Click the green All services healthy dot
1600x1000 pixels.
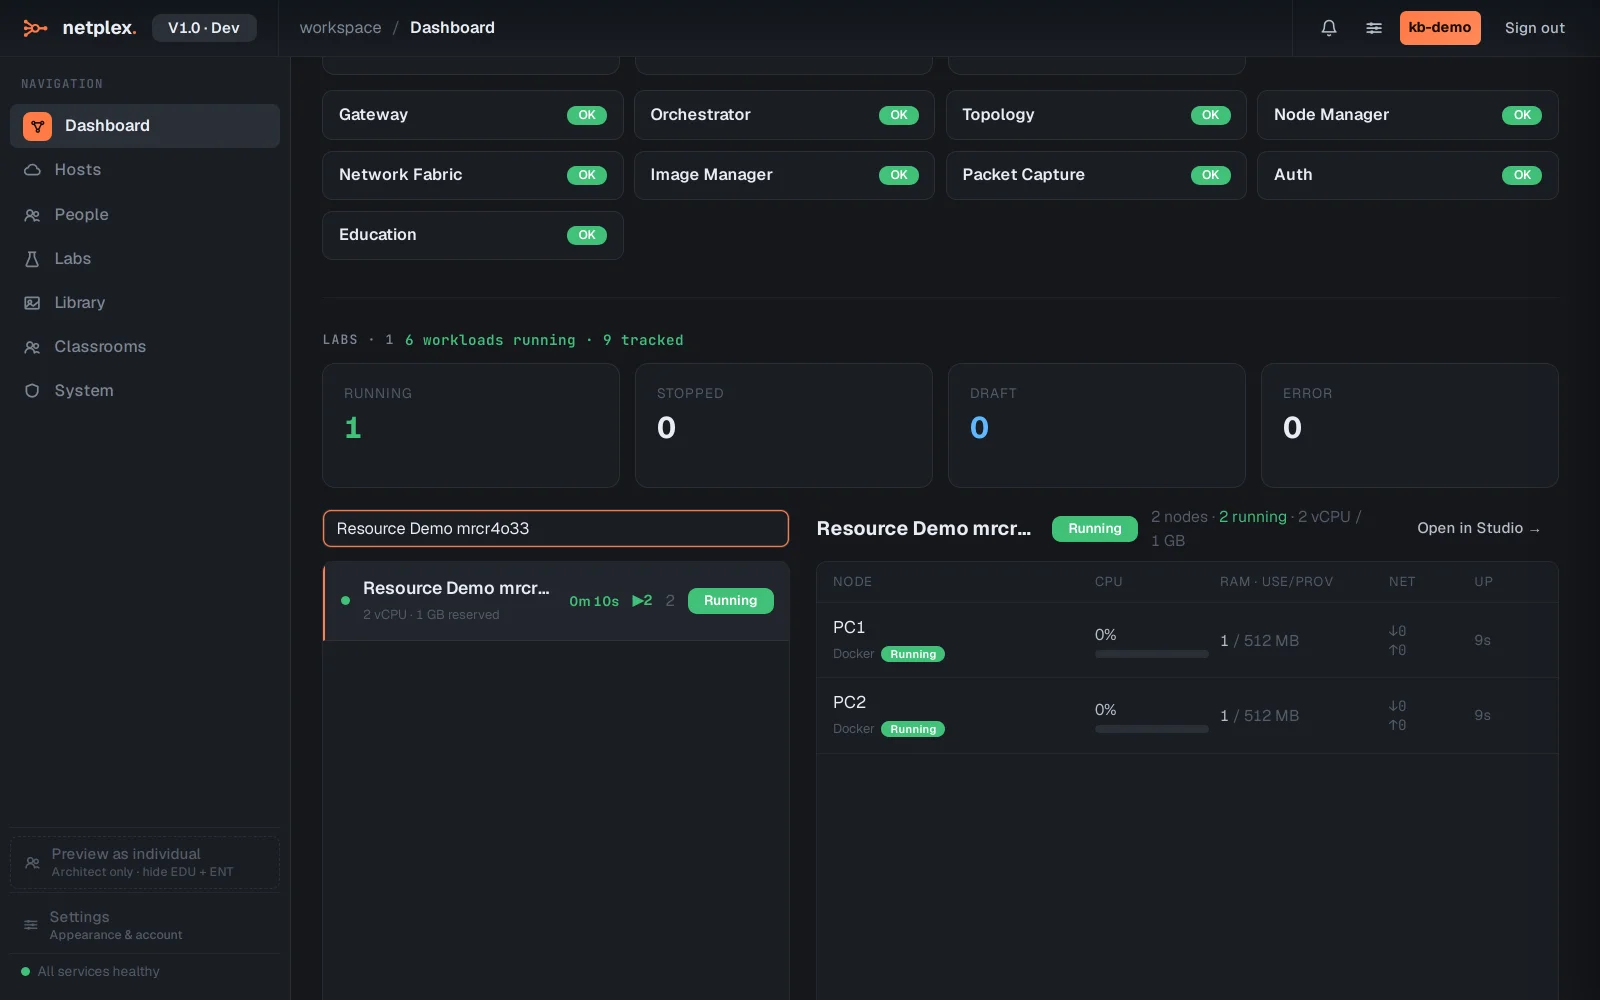click(25, 972)
